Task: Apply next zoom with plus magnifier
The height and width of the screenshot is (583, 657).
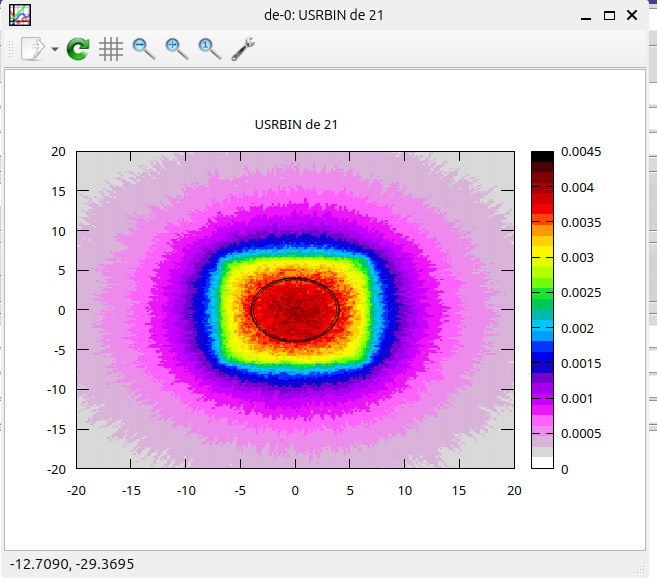Action: click(177, 48)
